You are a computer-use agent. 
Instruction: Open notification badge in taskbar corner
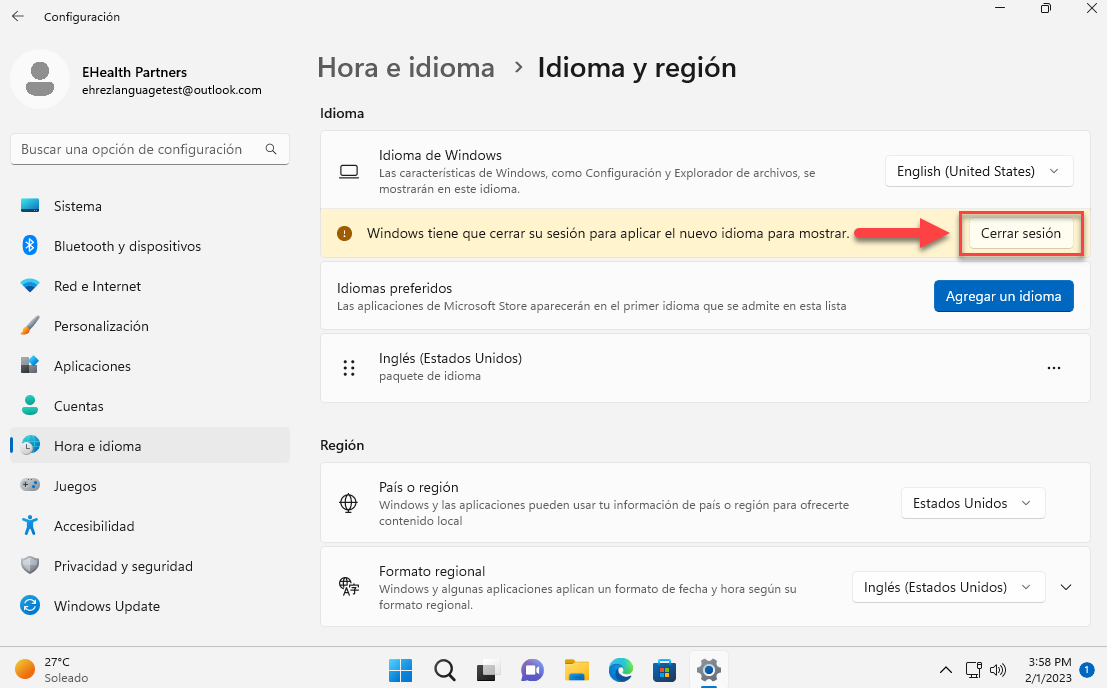1087,669
